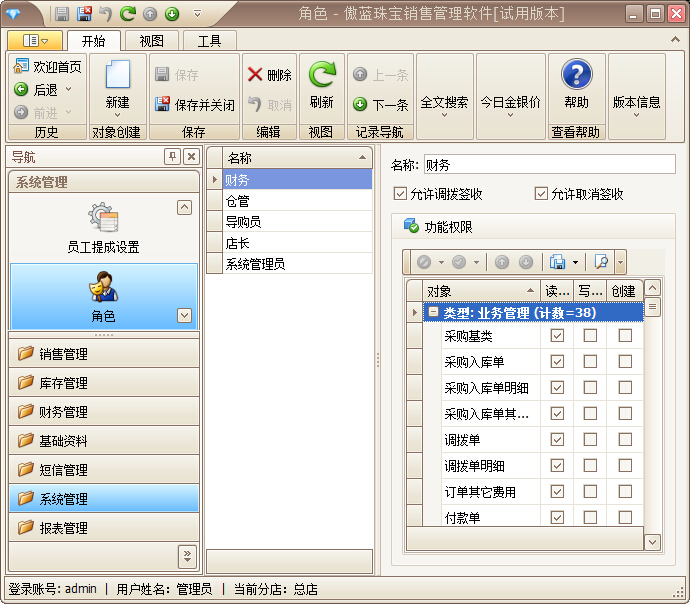Click the 新建 new object icon

coord(117,77)
